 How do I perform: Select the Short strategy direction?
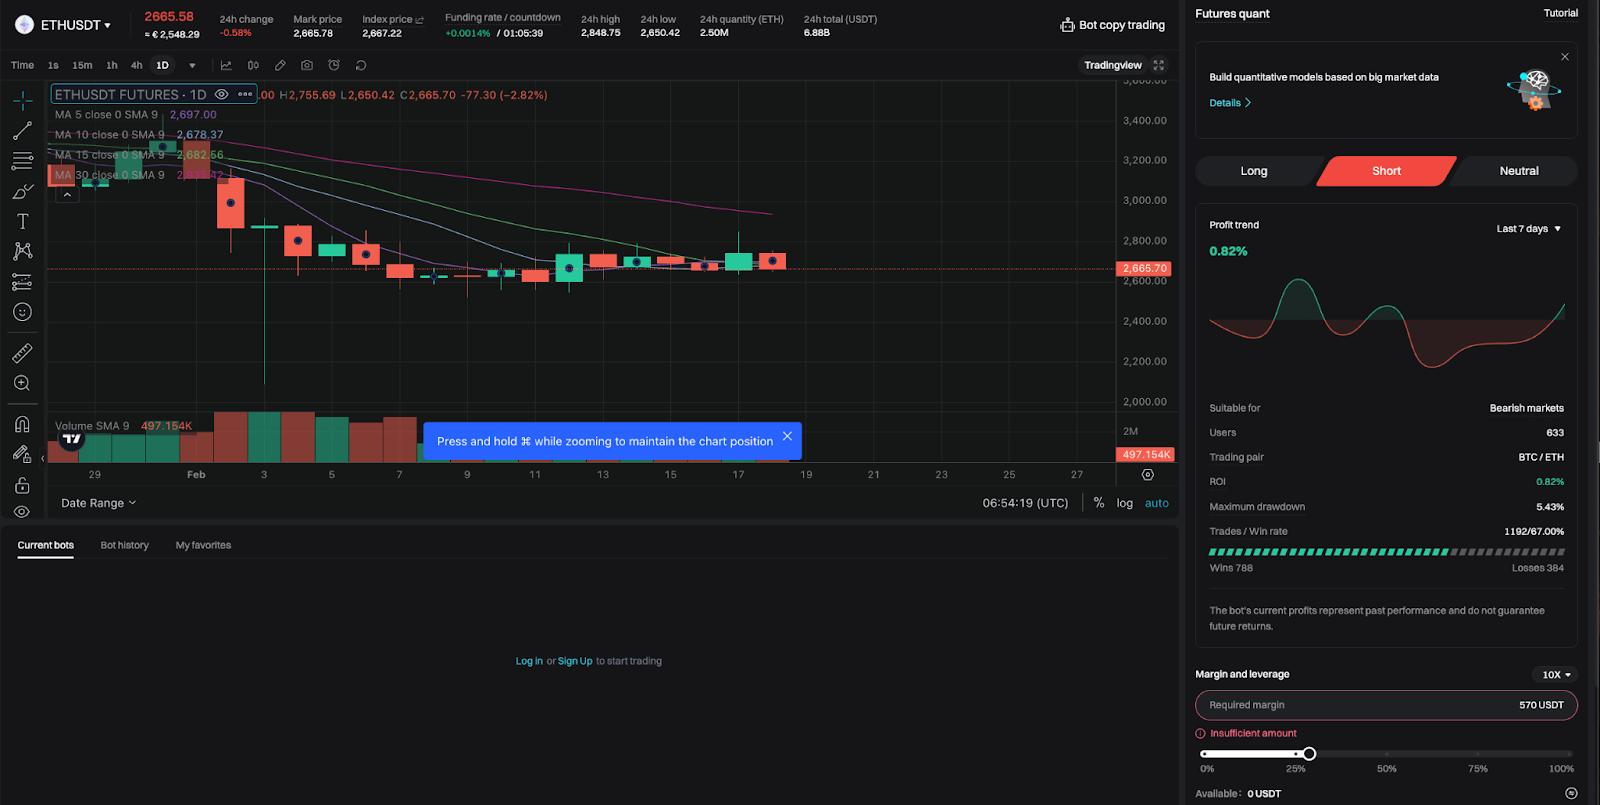click(1386, 171)
